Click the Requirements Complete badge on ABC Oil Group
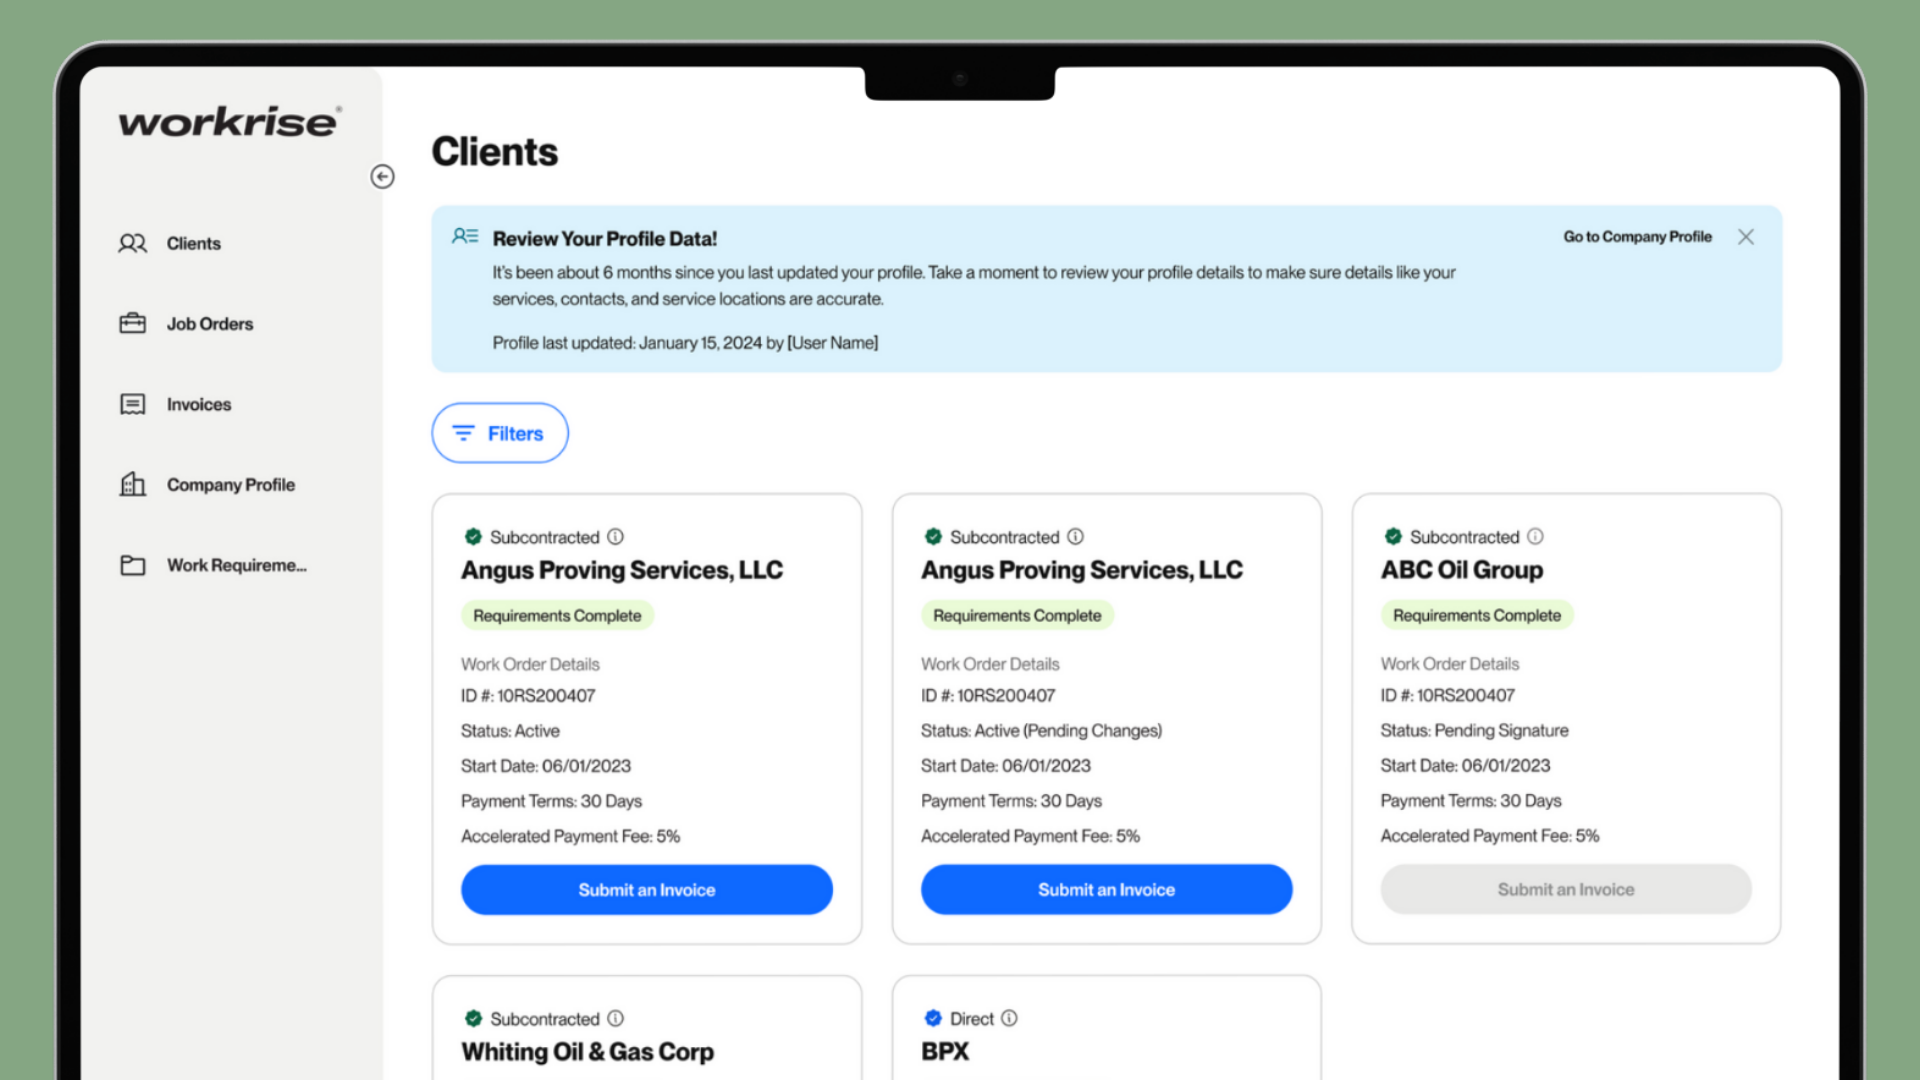Viewport: 1920px width, 1080px height. (x=1476, y=615)
